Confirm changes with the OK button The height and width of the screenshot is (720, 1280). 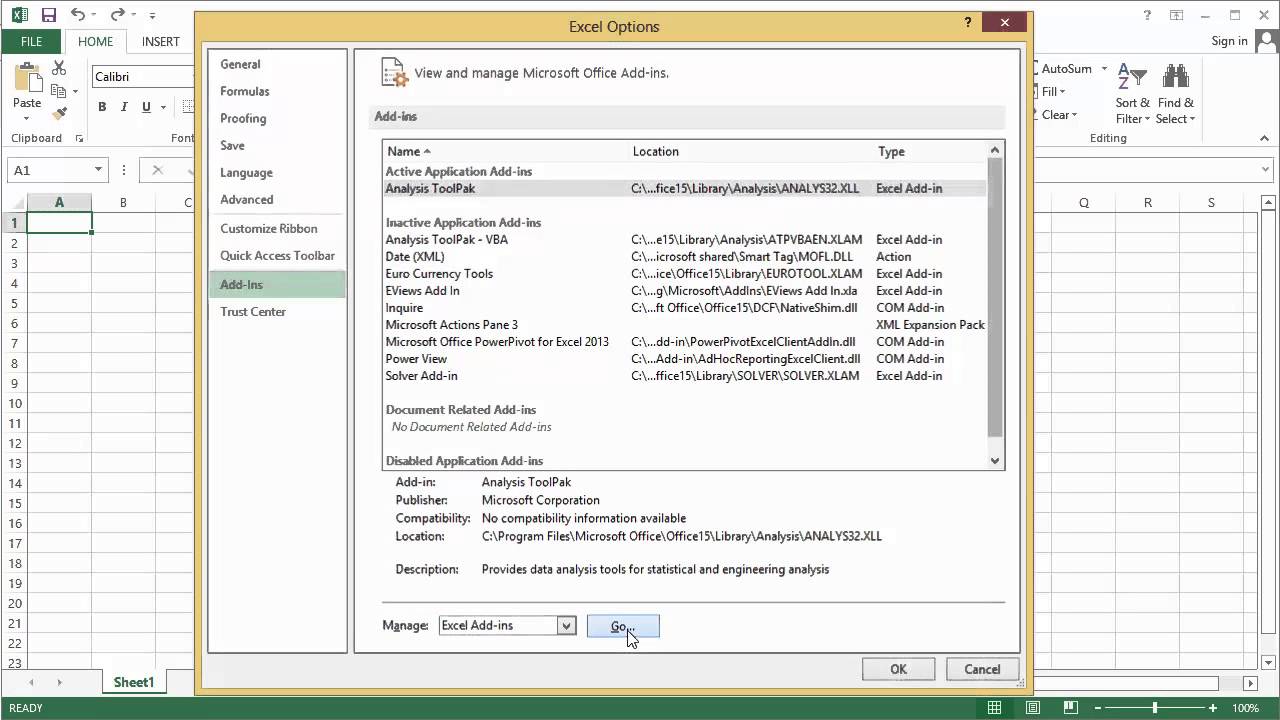point(897,669)
